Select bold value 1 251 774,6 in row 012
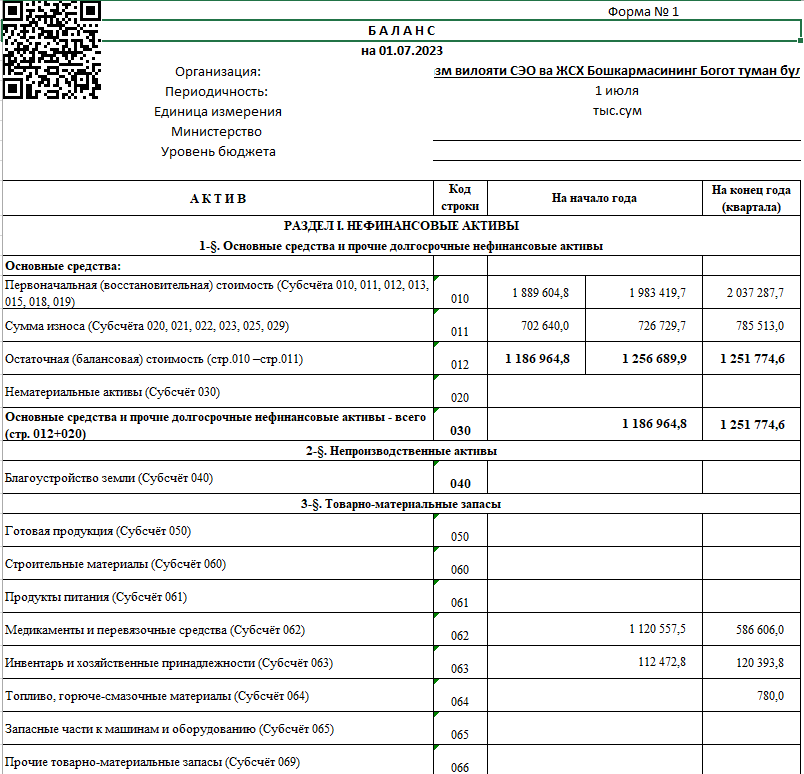The image size is (804, 774). coord(751,359)
